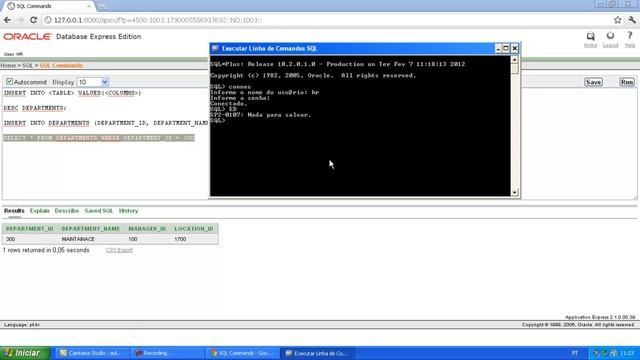Click the DEPARTMENT_NAME column header

(x=91, y=229)
